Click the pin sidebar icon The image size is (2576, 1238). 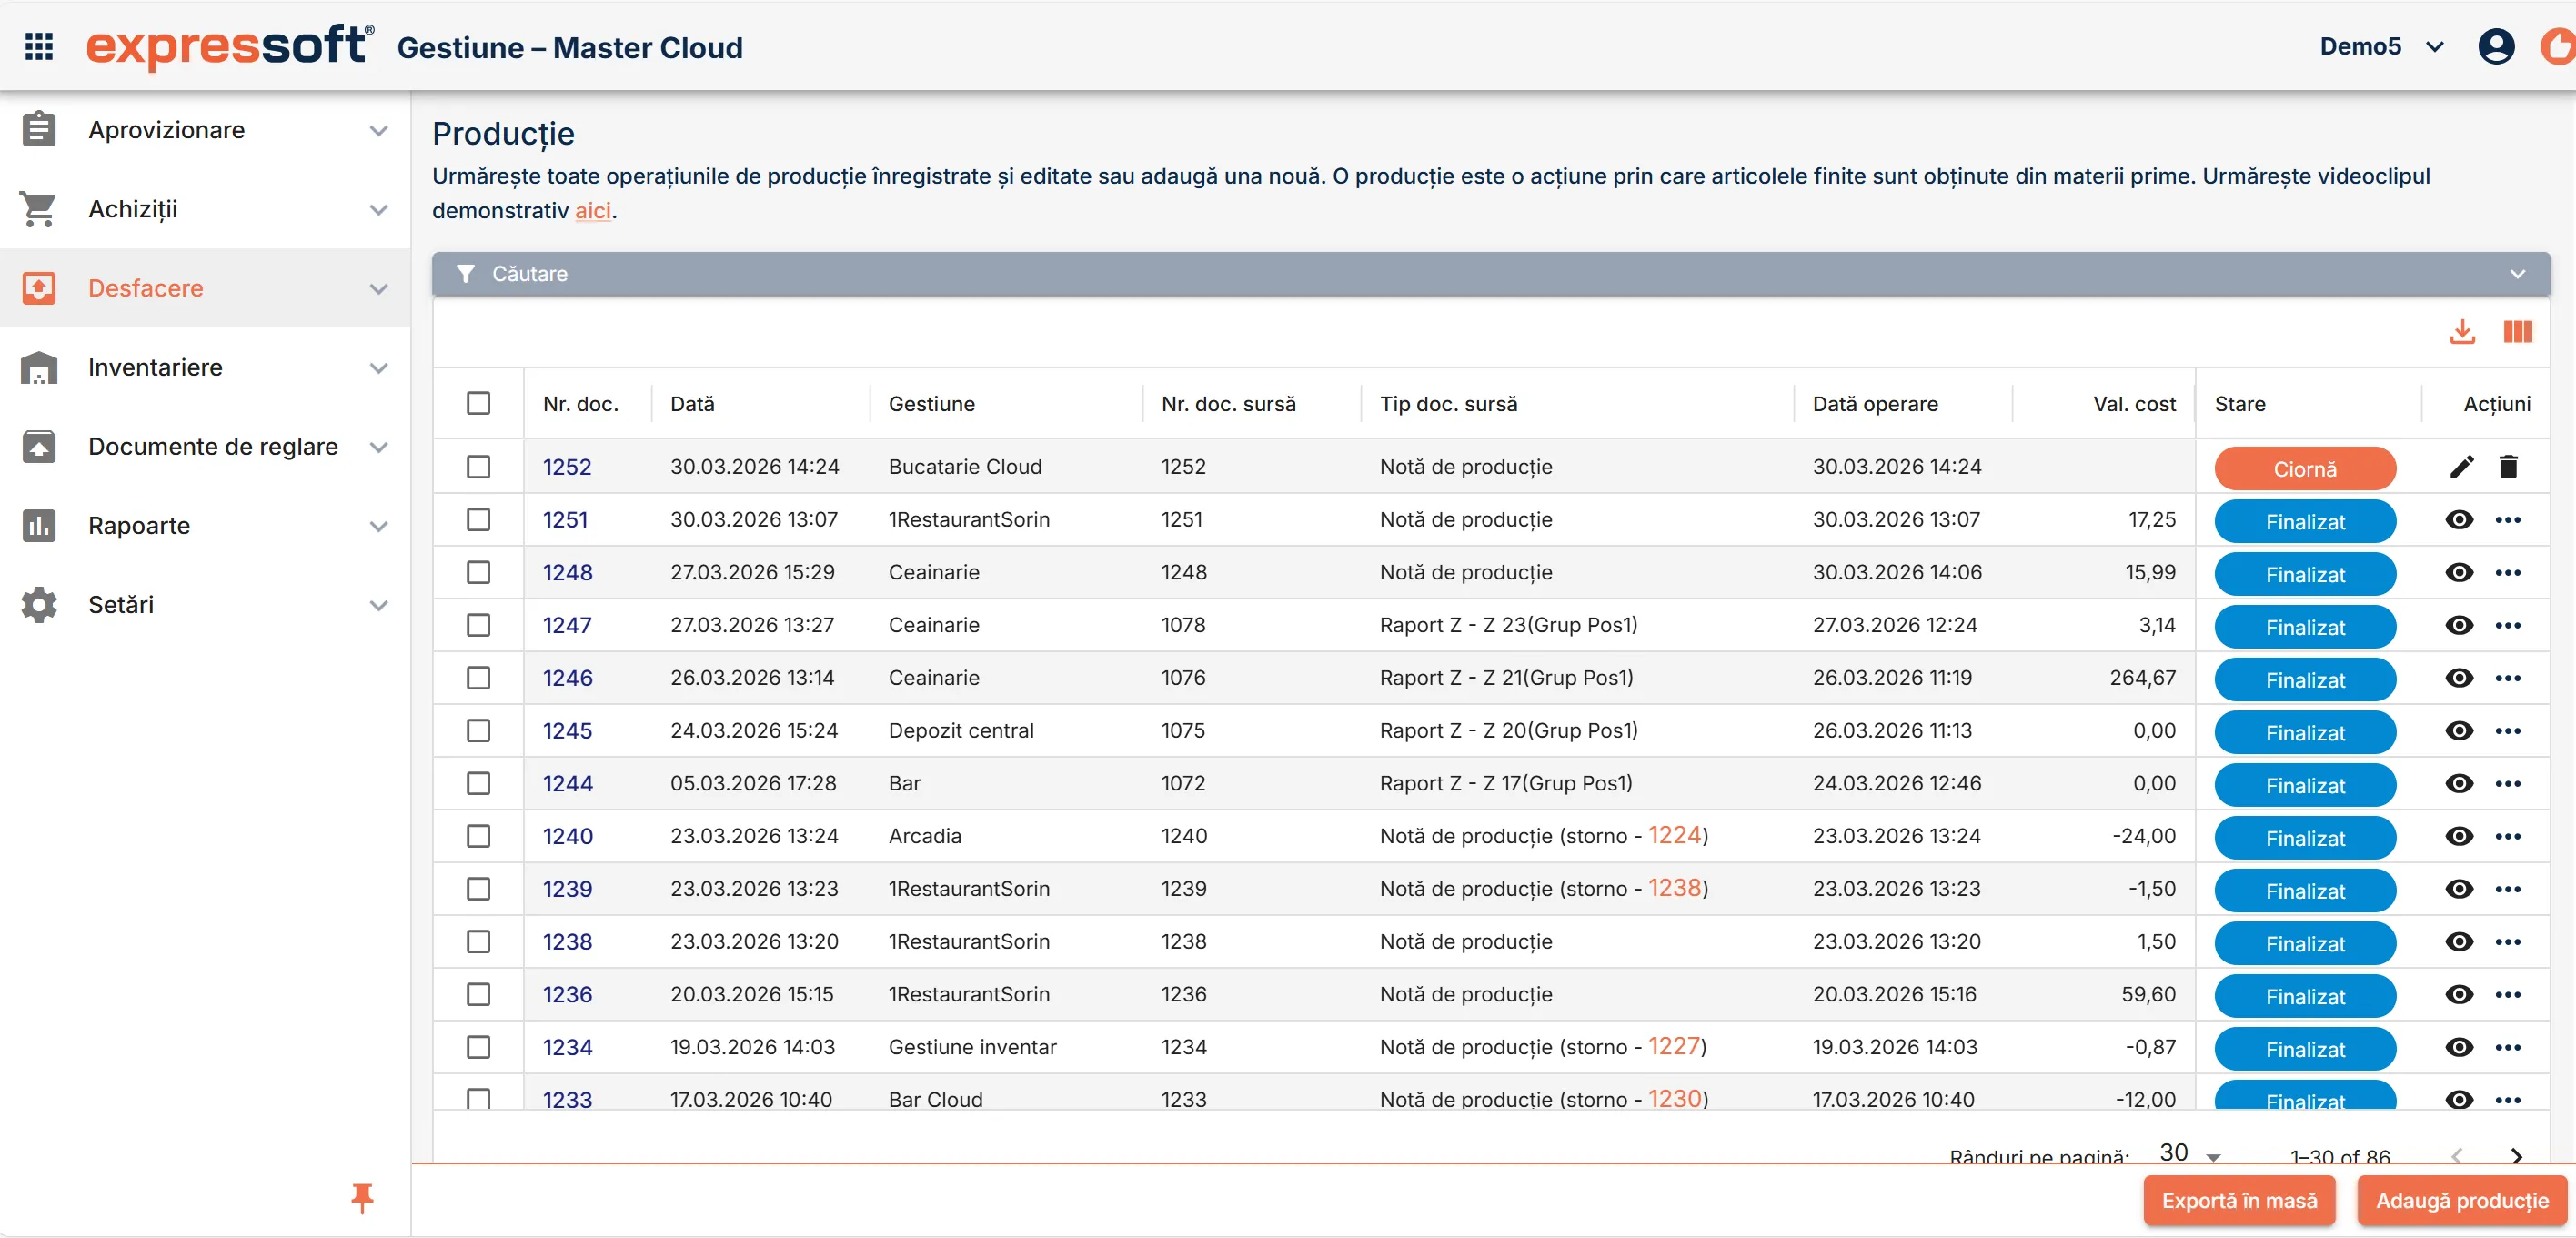pyautogui.click(x=362, y=1197)
